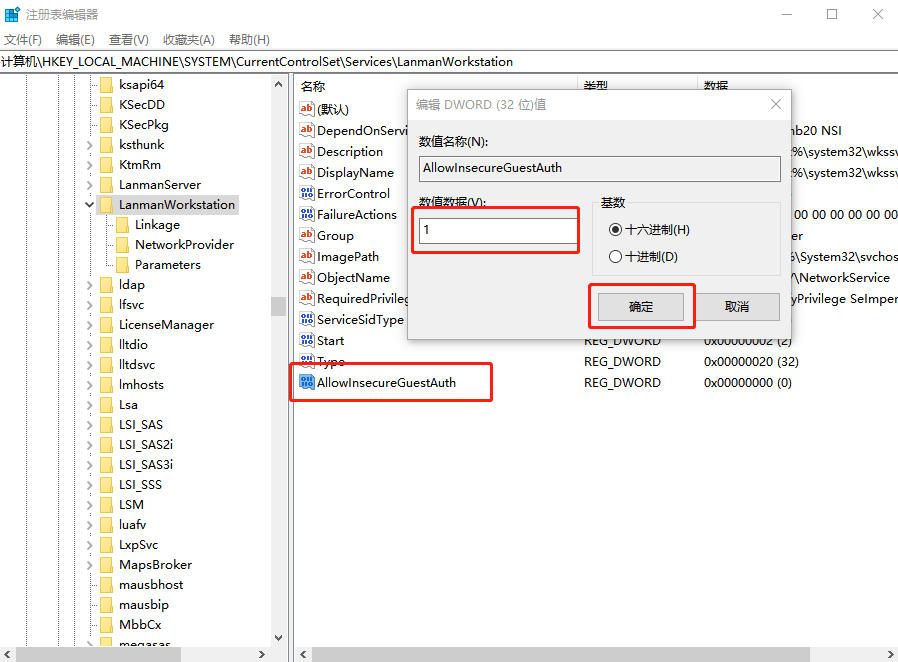The height and width of the screenshot is (662, 898).
Task: Expand the ksthunk tree node
Action: [89, 145]
